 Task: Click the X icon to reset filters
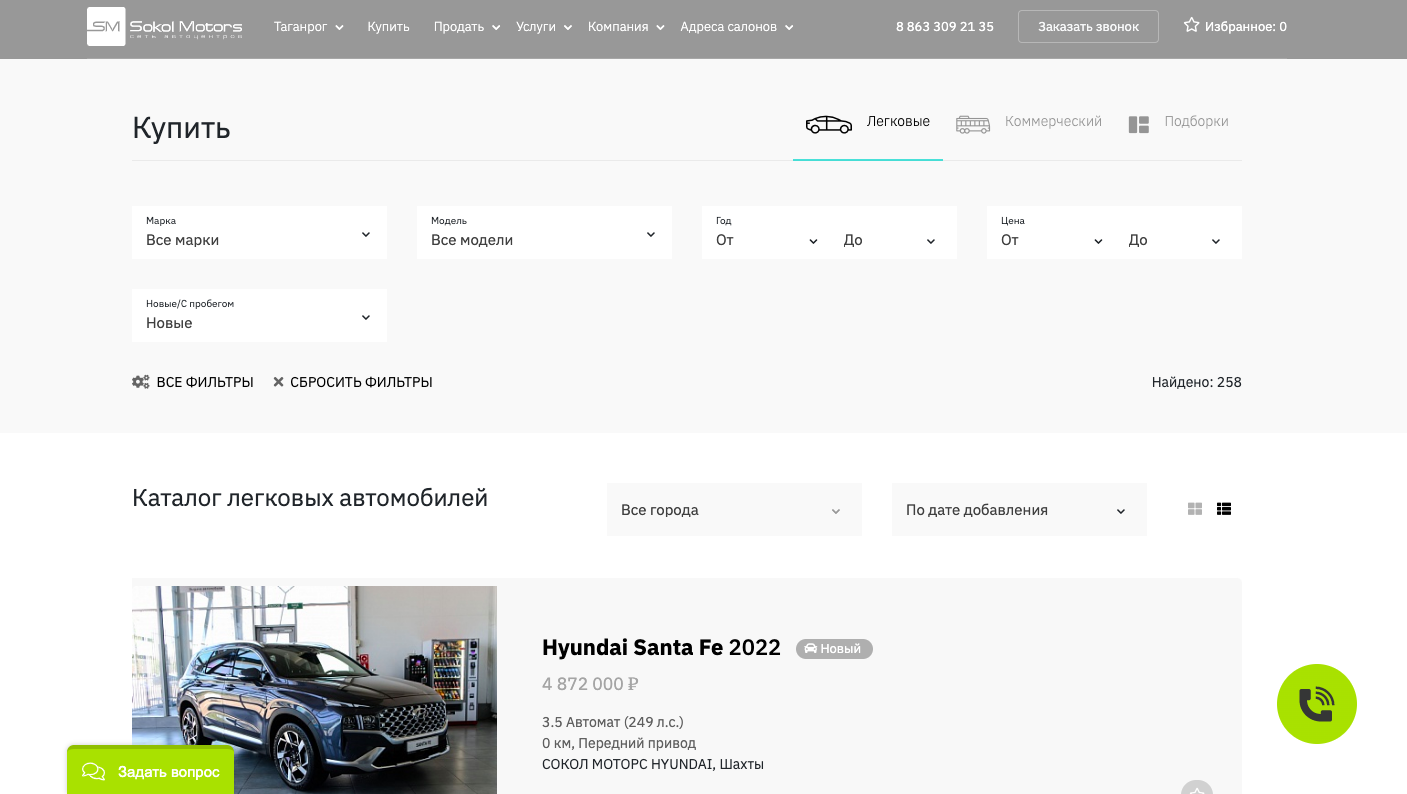click(279, 382)
